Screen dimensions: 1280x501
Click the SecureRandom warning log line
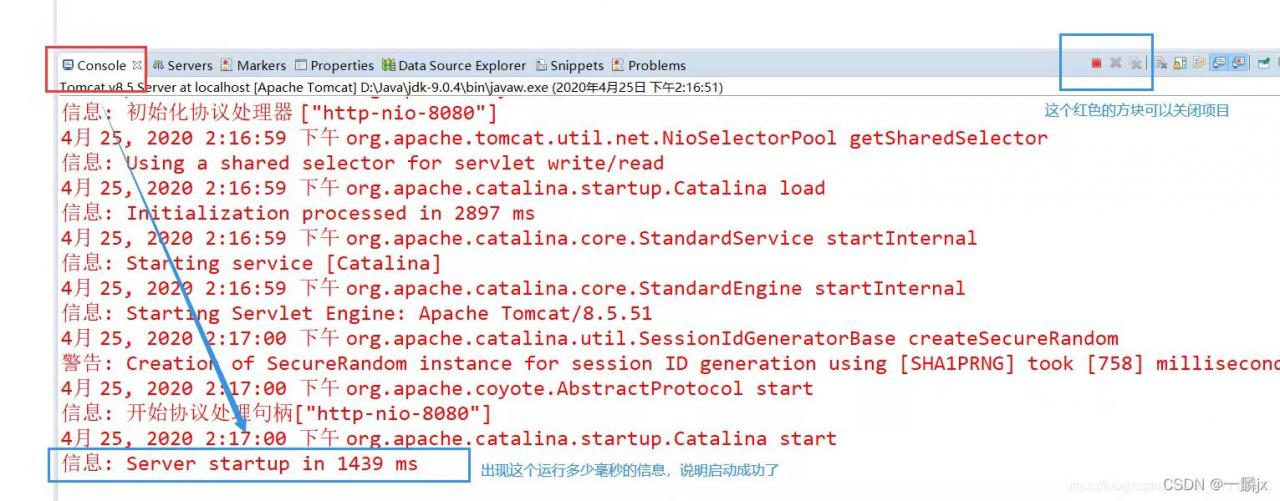[x=670, y=364]
